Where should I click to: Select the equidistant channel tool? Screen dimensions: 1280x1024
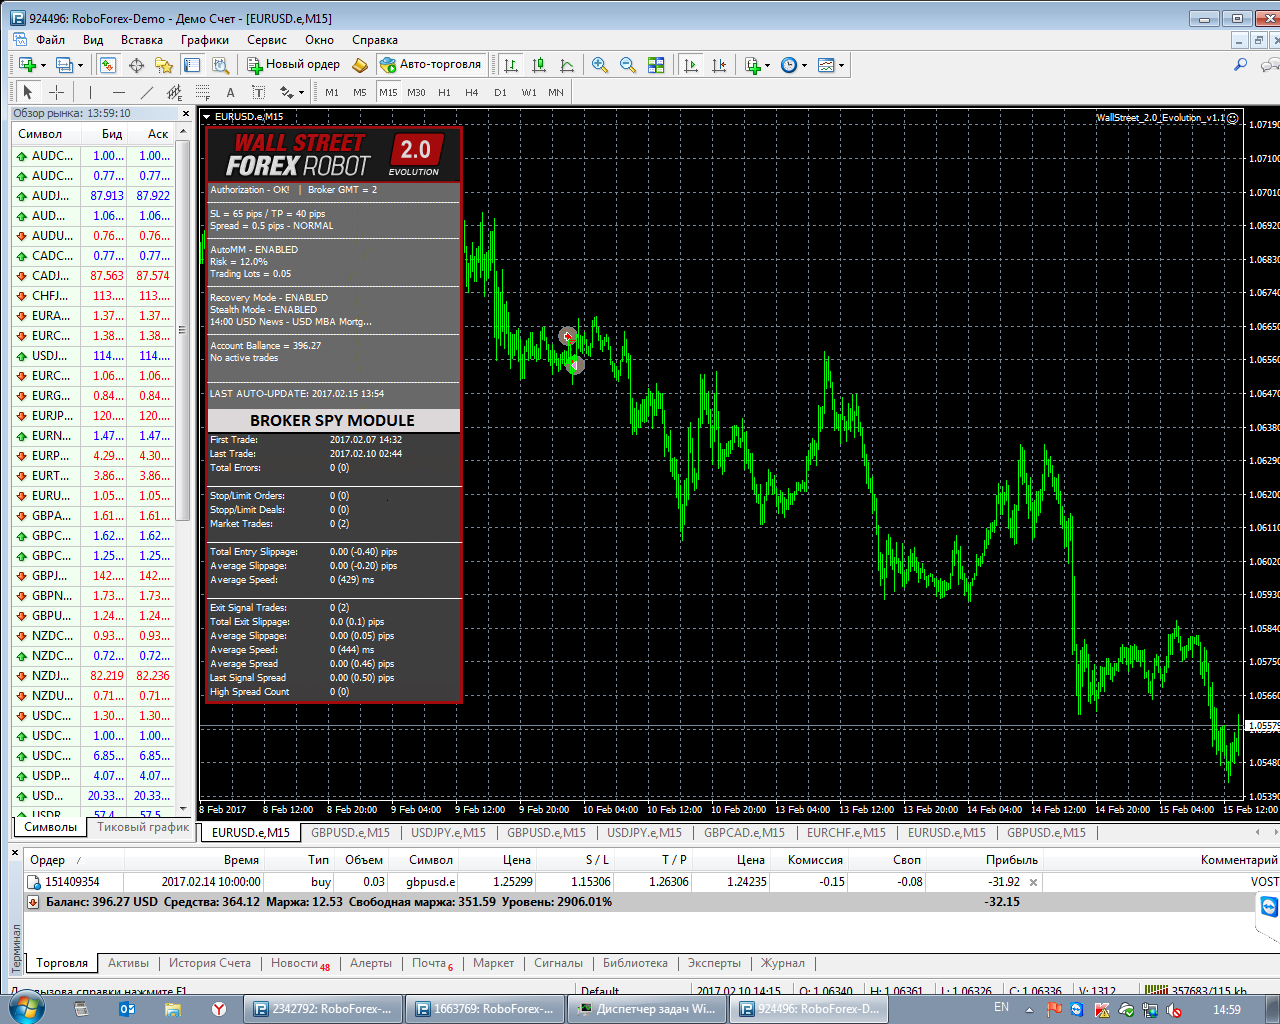click(x=174, y=92)
